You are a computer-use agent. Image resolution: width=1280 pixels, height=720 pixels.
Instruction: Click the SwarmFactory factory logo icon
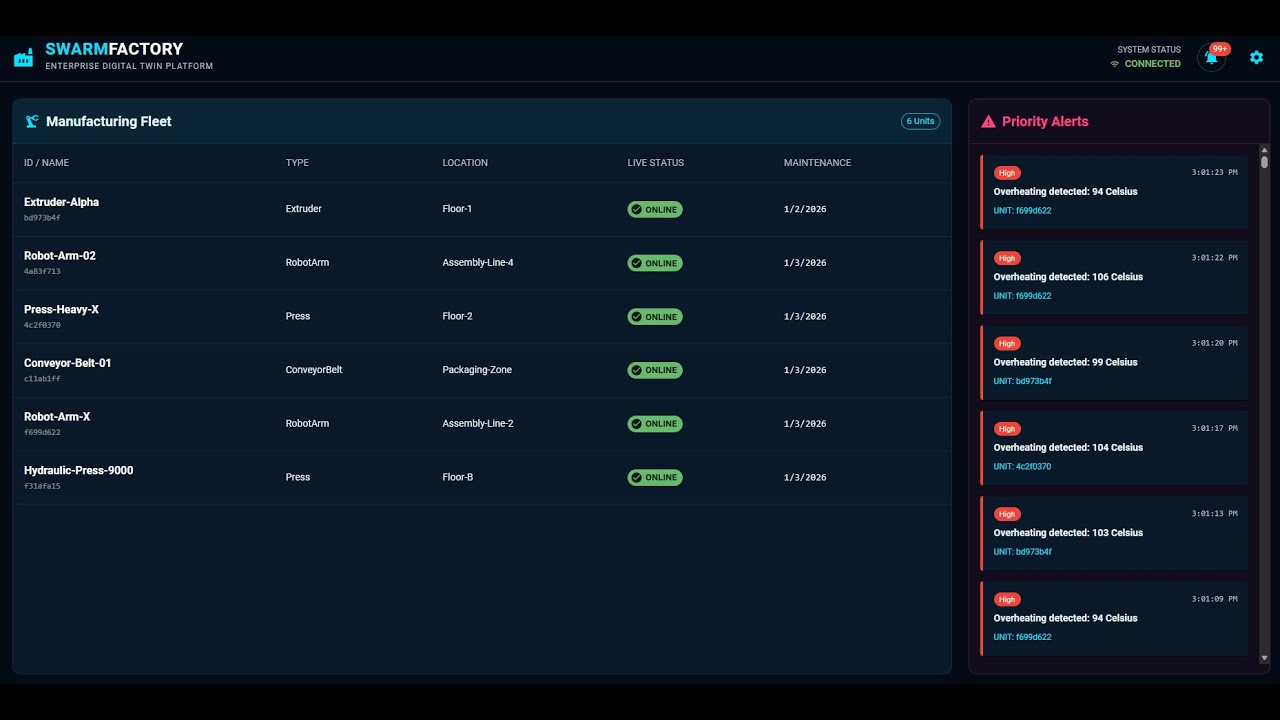[x=23, y=58]
